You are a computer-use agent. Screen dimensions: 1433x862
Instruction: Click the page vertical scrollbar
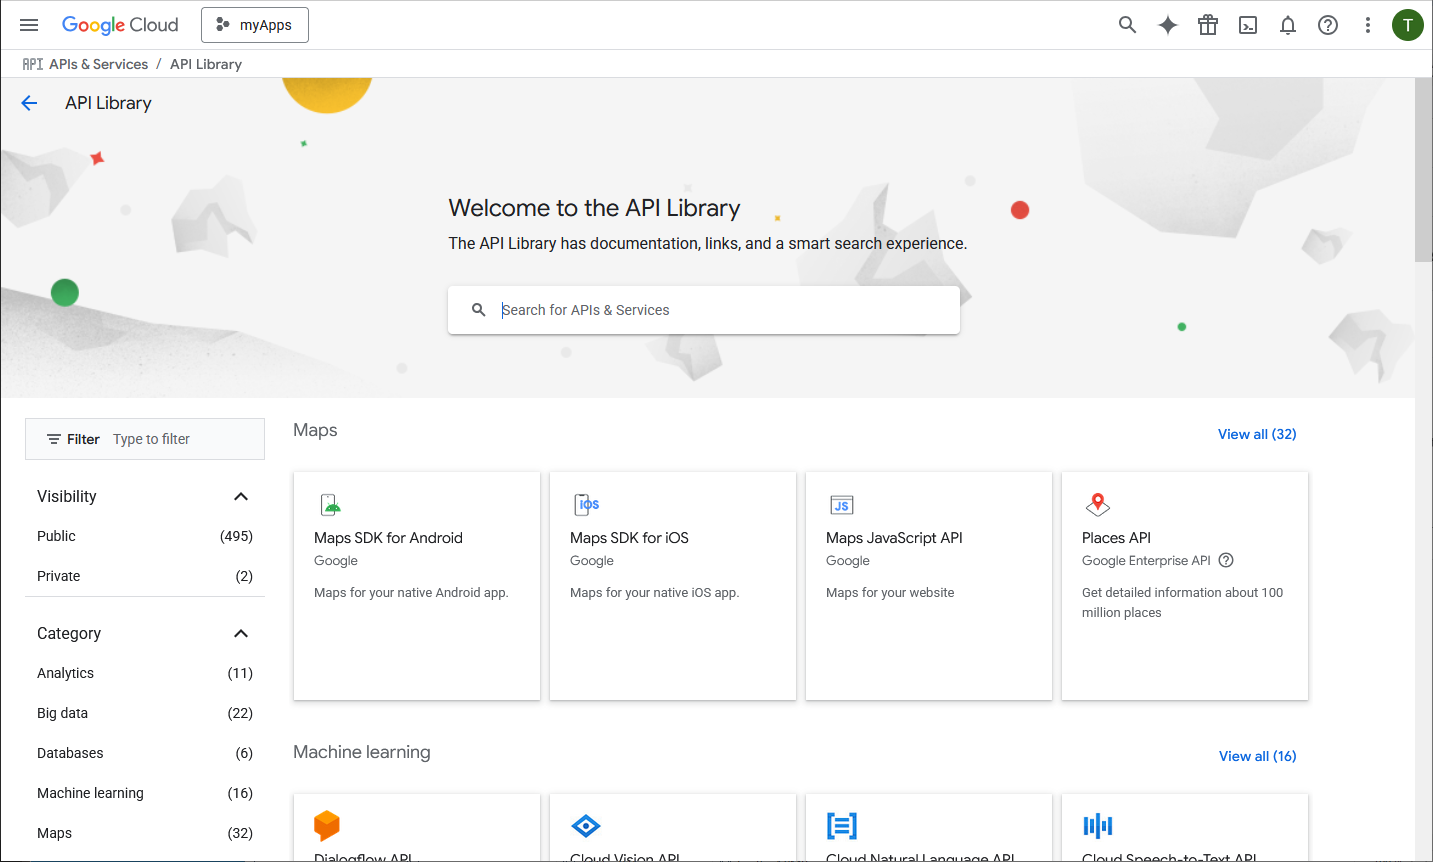(x=1423, y=170)
